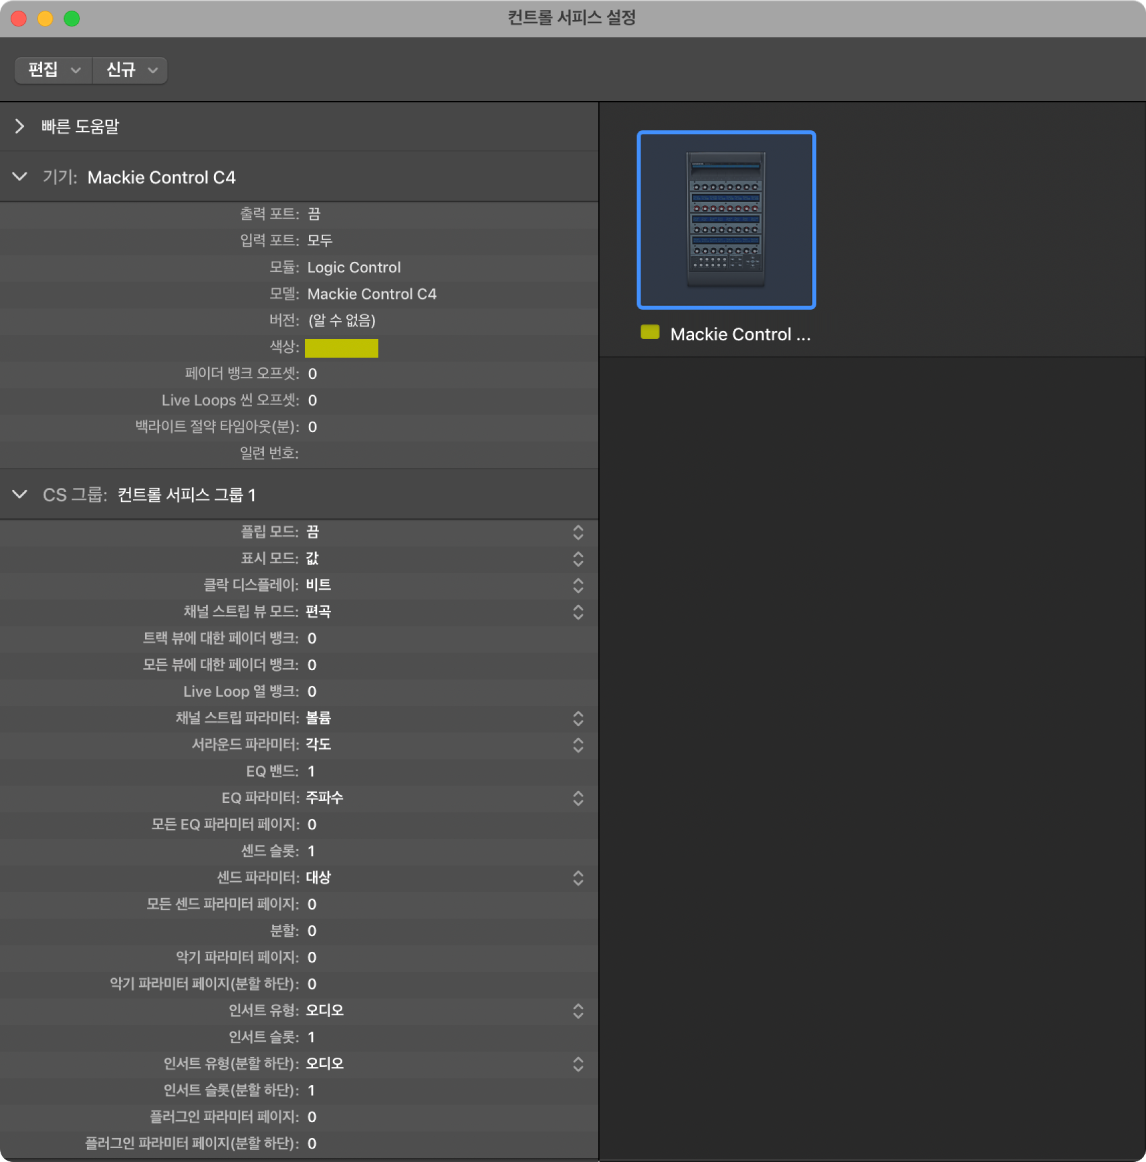Image resolution: width=1146 pixels, height=1162 pixels.
Task: Click the 출력 포트 value 끔
Action: click(314, 214)
